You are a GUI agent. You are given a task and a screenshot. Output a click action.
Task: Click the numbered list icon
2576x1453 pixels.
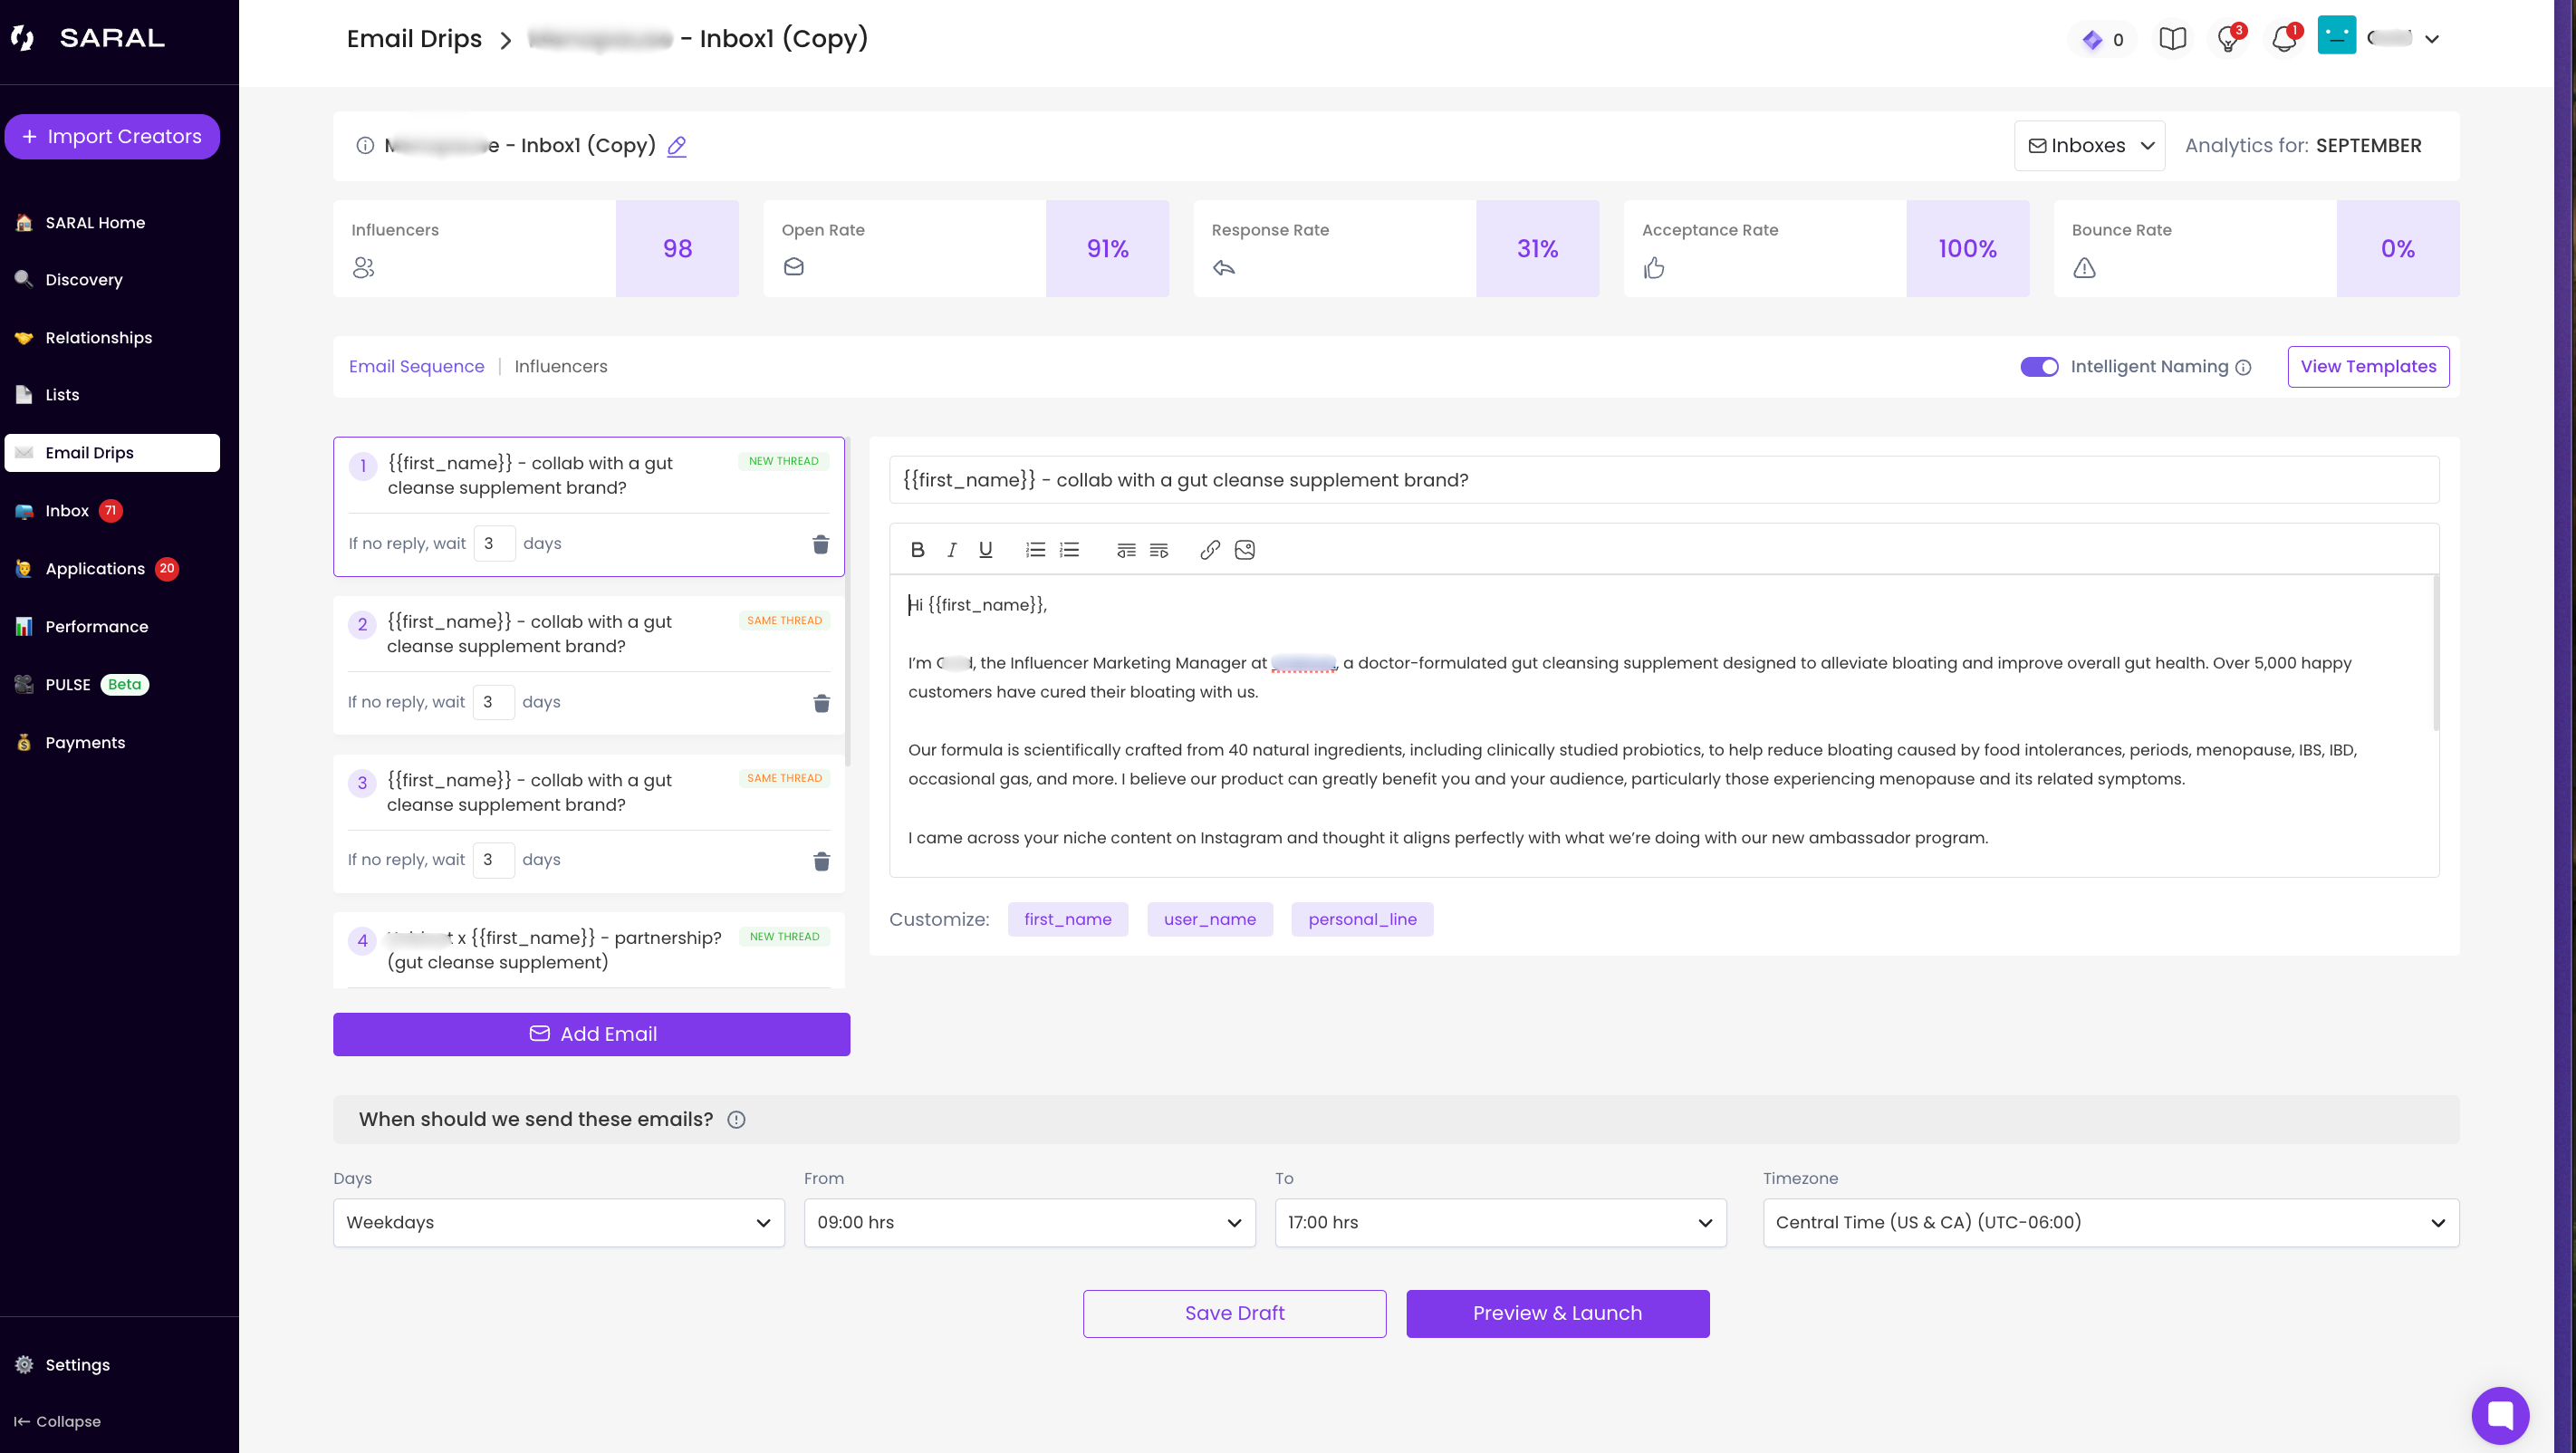(1035, 550)
